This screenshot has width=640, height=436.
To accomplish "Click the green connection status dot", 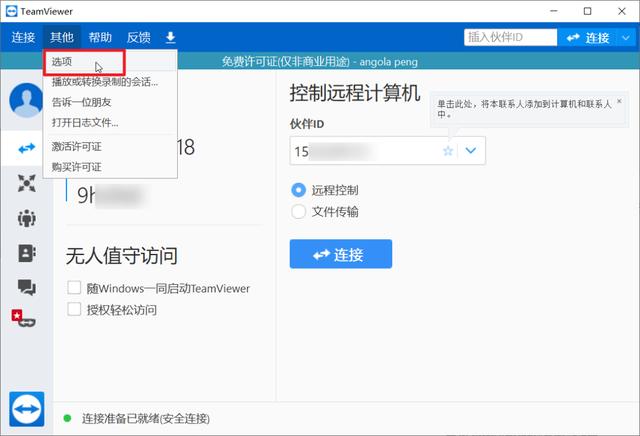I will click(x=67, y=418).
